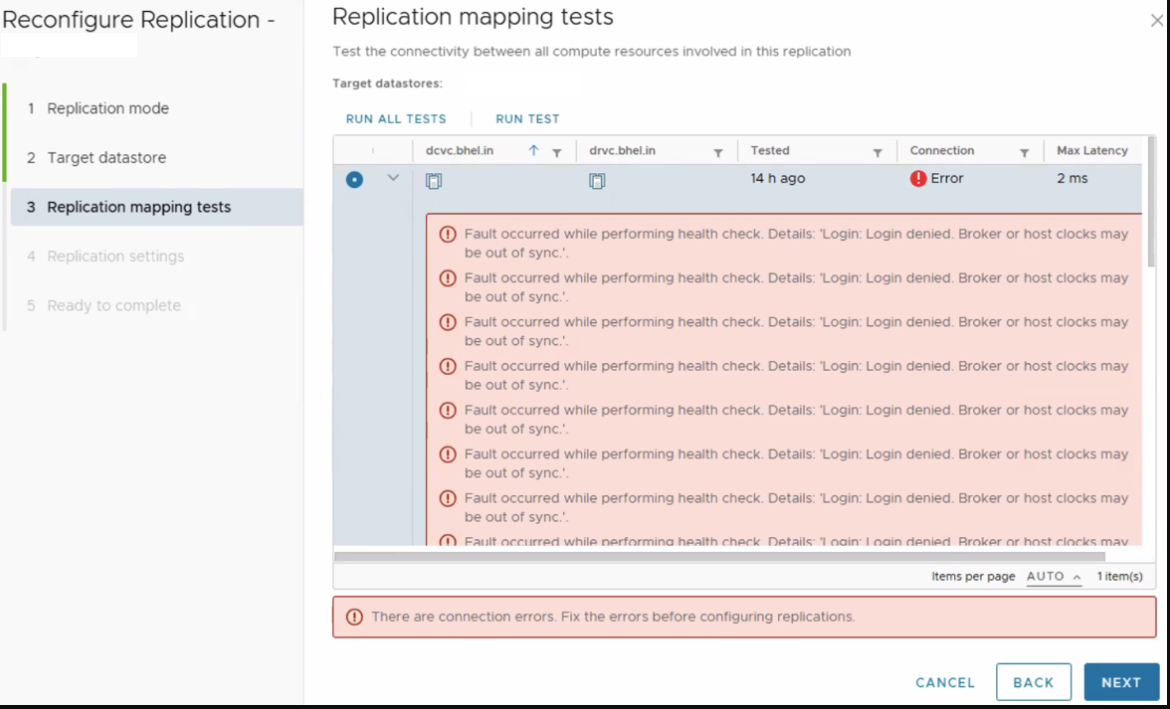Click the '2 ms' latency value
Viewport: 1170px width, 709px height.
(1072, 178)
